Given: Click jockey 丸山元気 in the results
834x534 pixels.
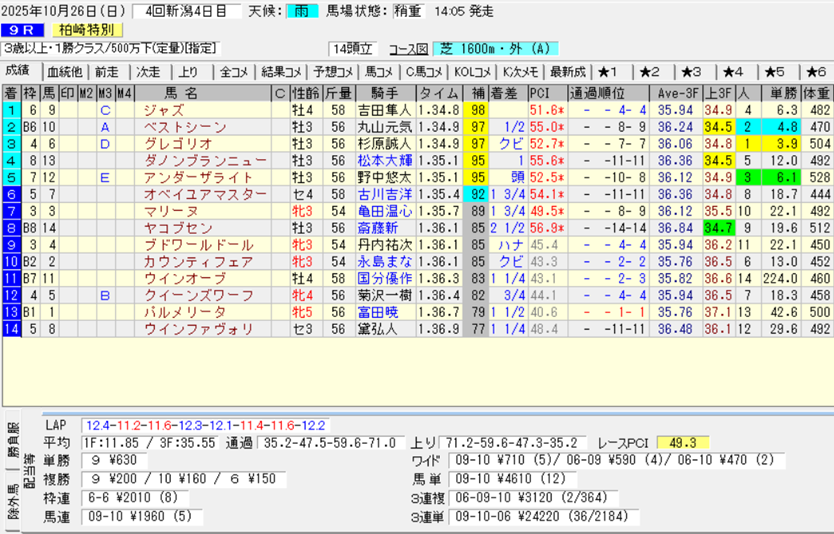Looking at the screenshot, I should pos(385,127).
